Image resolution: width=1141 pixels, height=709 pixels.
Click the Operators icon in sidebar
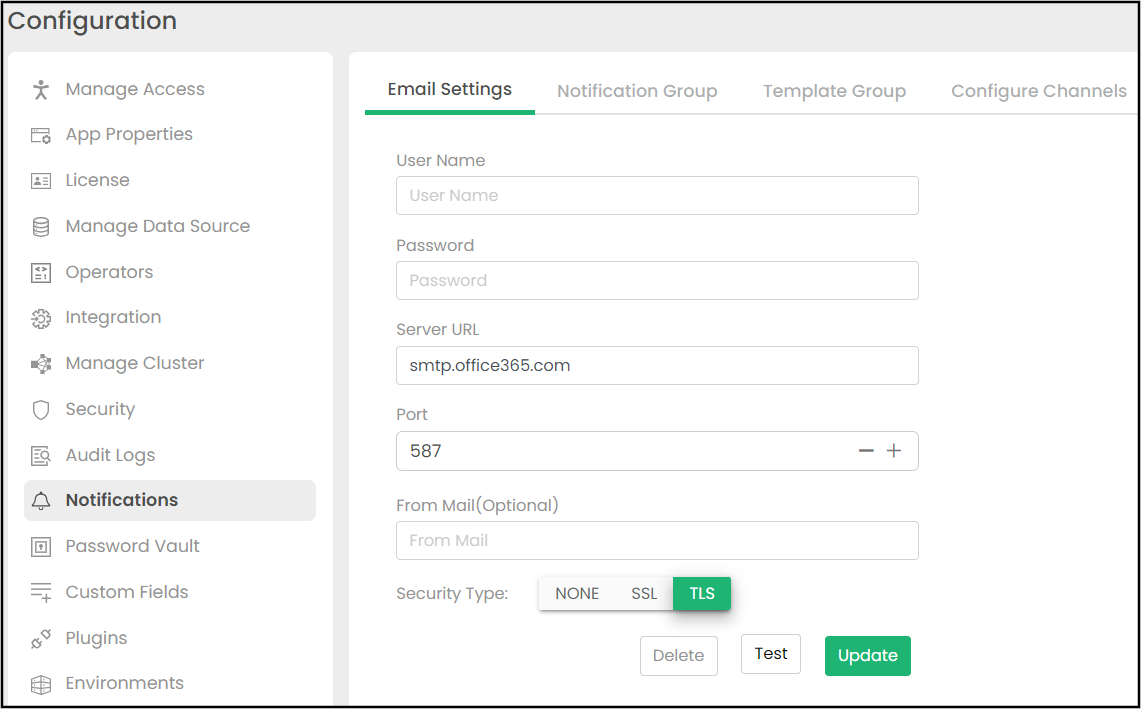(x=41, y=273)
